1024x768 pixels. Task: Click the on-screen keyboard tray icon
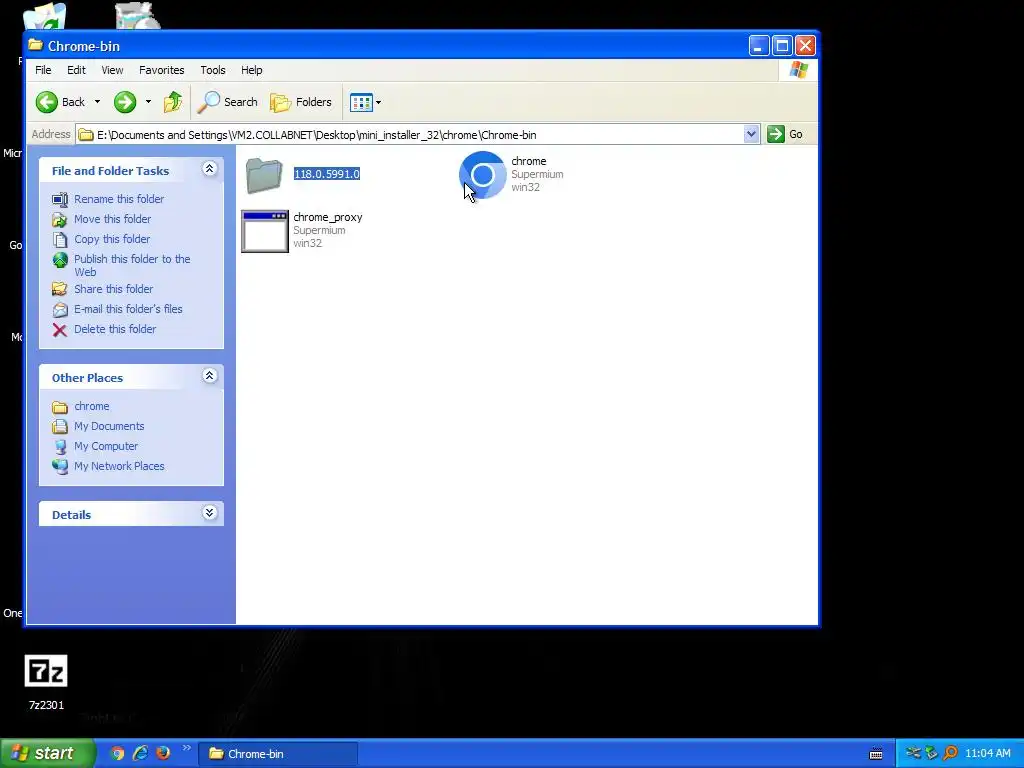(x=876, y=754)
